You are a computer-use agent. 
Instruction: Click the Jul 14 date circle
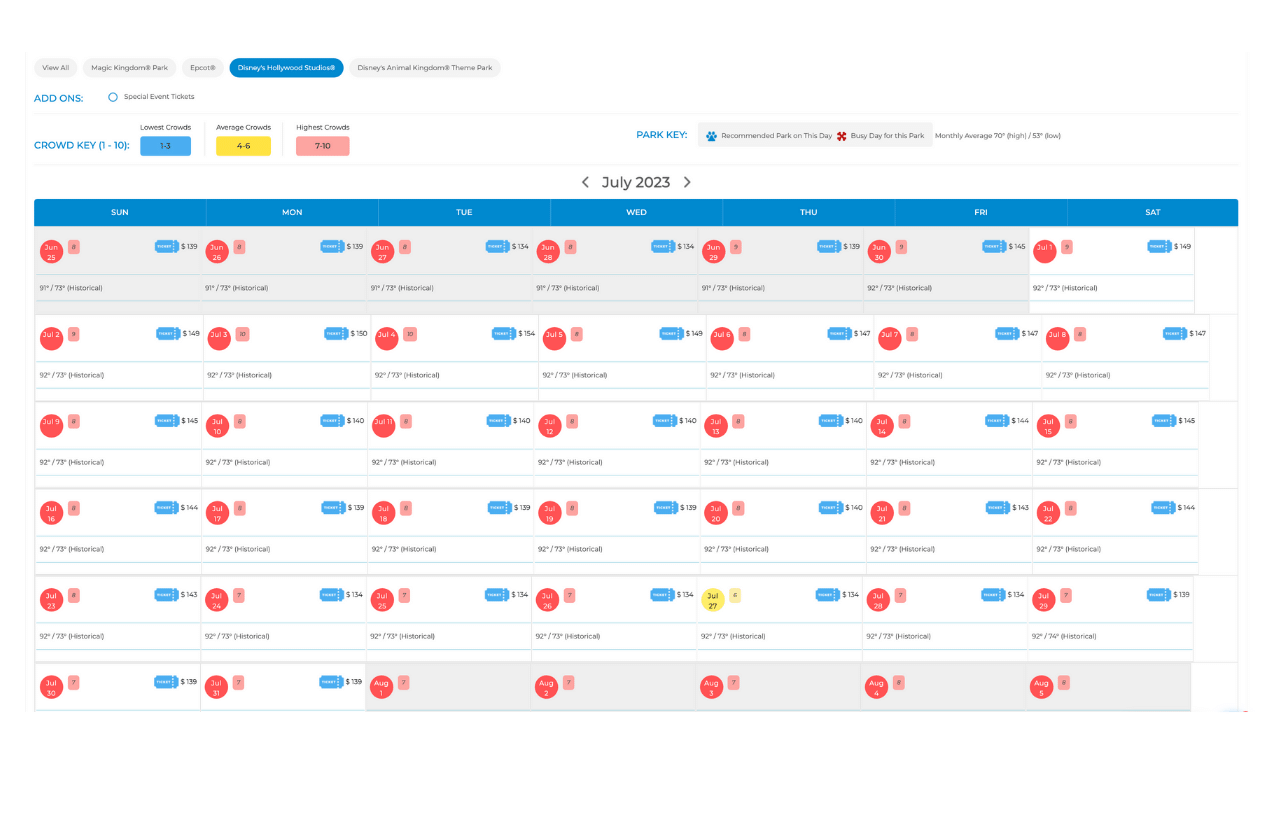881,425
